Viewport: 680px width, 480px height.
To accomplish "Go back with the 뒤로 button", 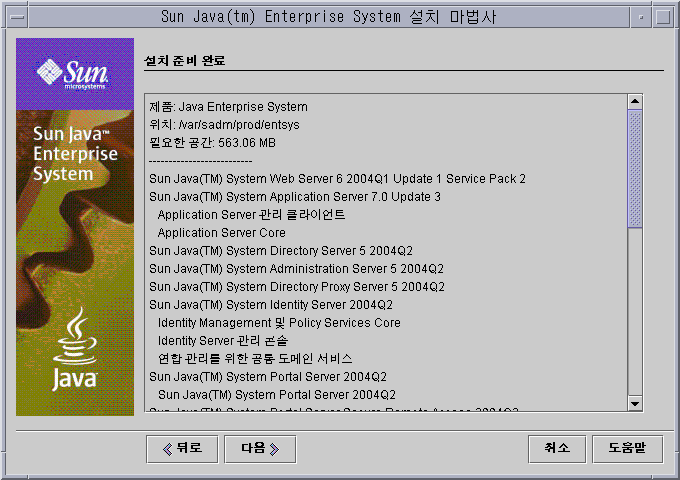I will [x=182, y=449].
